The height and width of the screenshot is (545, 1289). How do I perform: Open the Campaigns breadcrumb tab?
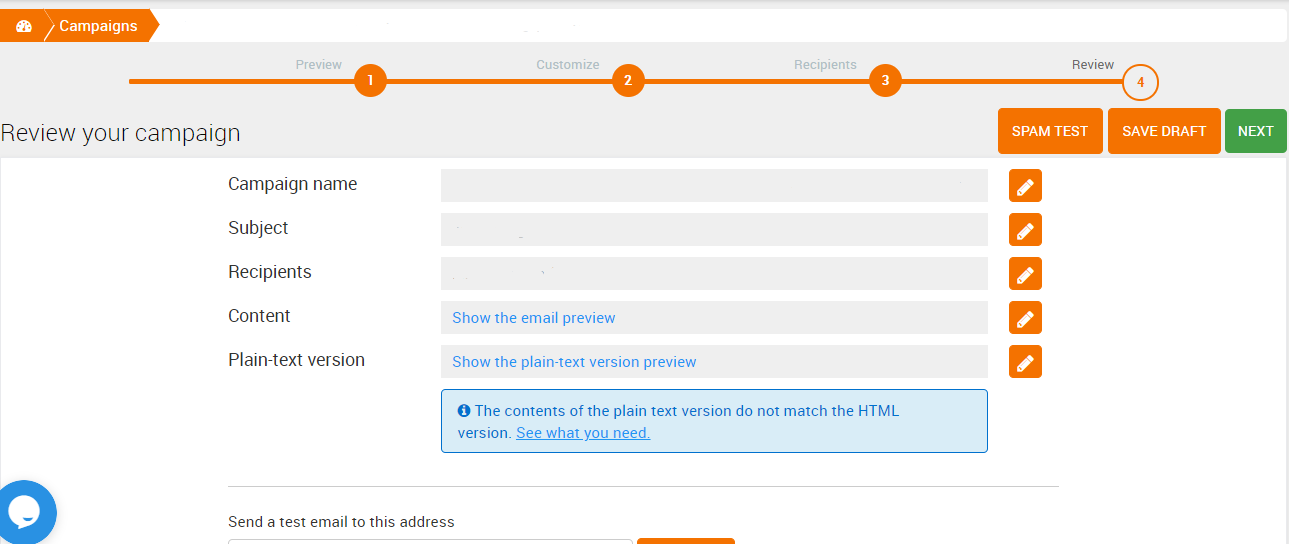click(x=98, y=26)
